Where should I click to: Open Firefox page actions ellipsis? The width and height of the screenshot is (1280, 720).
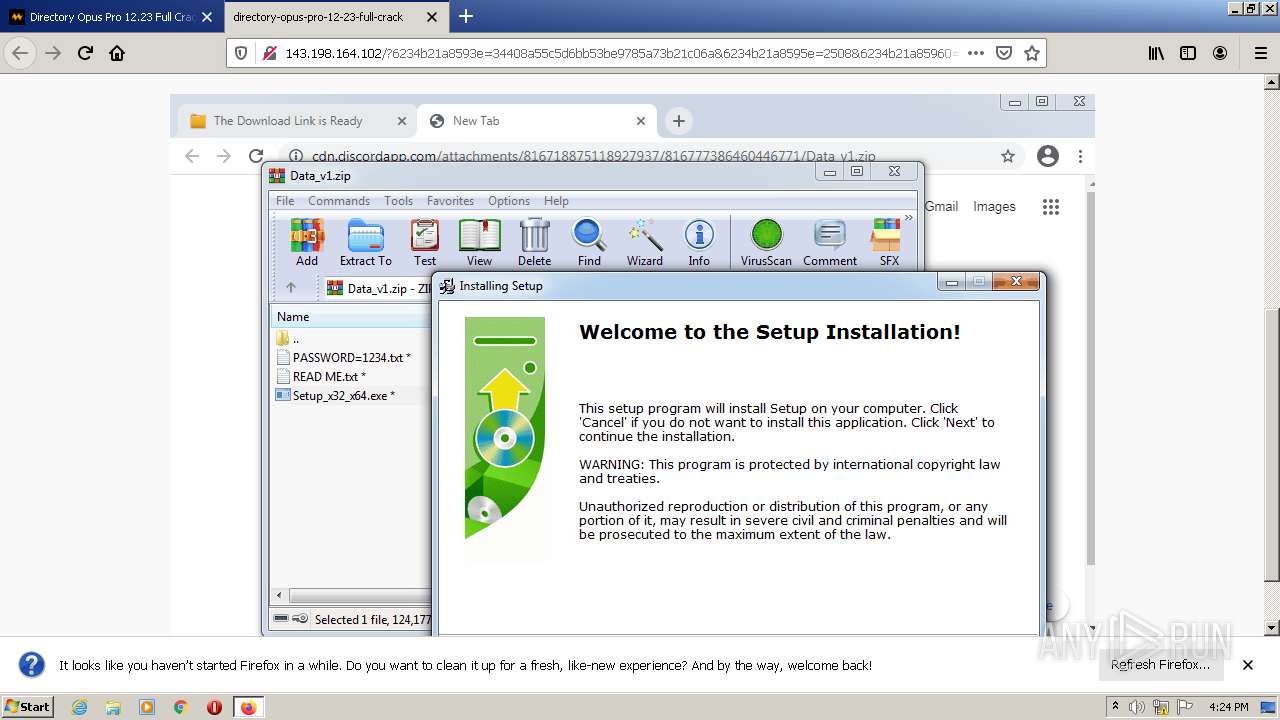pos(976,53)
